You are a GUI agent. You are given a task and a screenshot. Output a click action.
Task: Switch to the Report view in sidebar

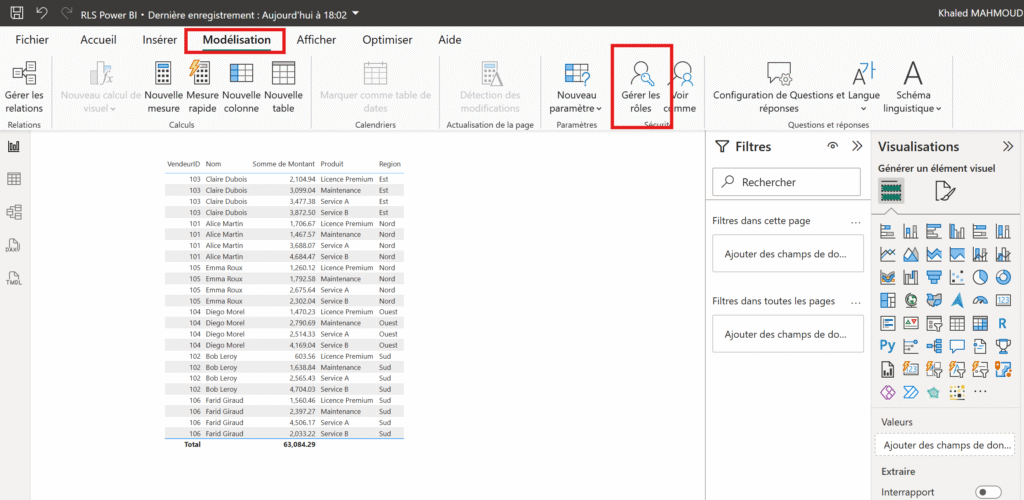(x=14, y=147)
